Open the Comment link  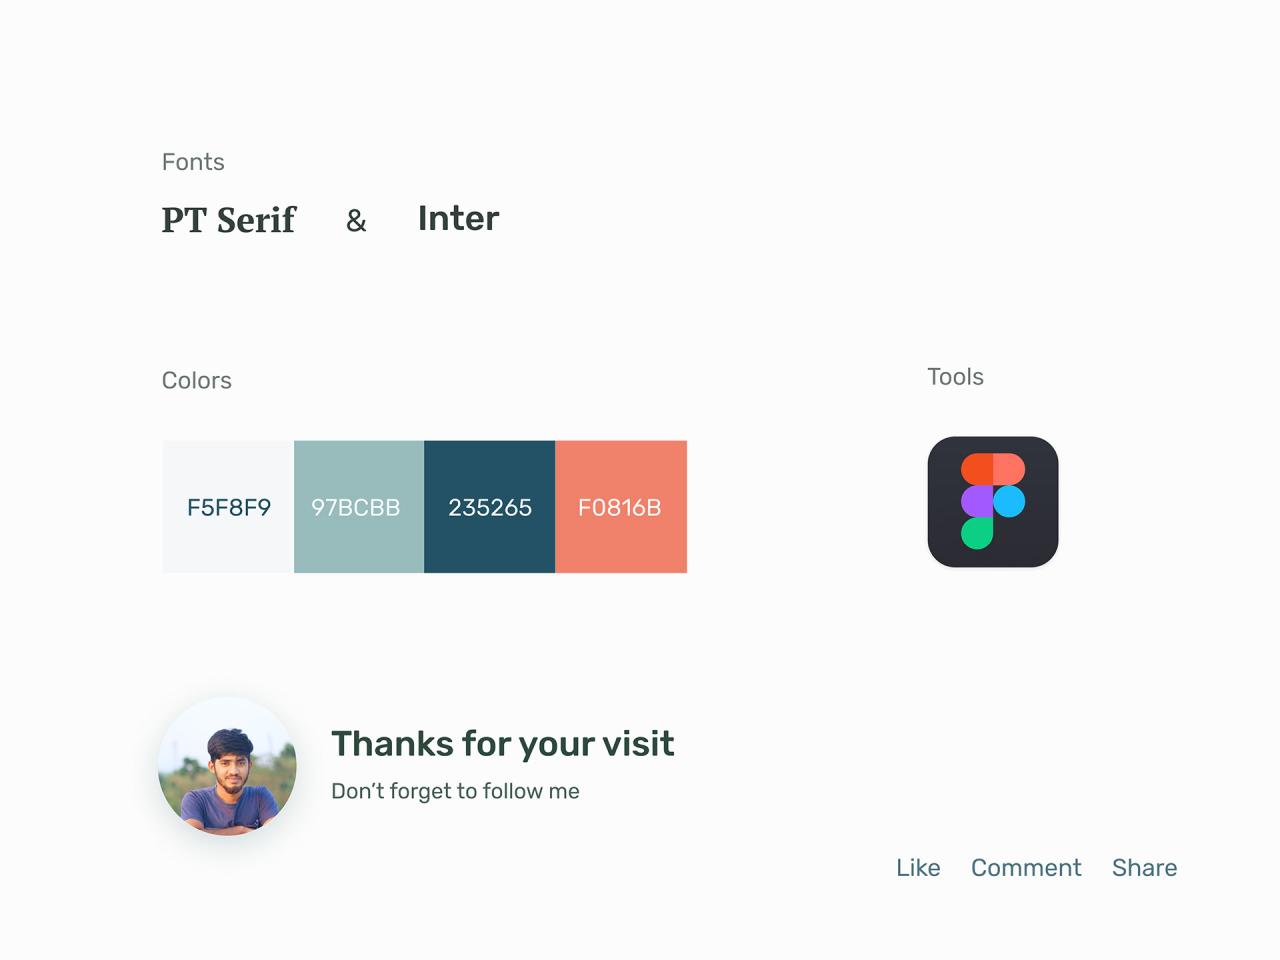click(x=1026, y=868)
